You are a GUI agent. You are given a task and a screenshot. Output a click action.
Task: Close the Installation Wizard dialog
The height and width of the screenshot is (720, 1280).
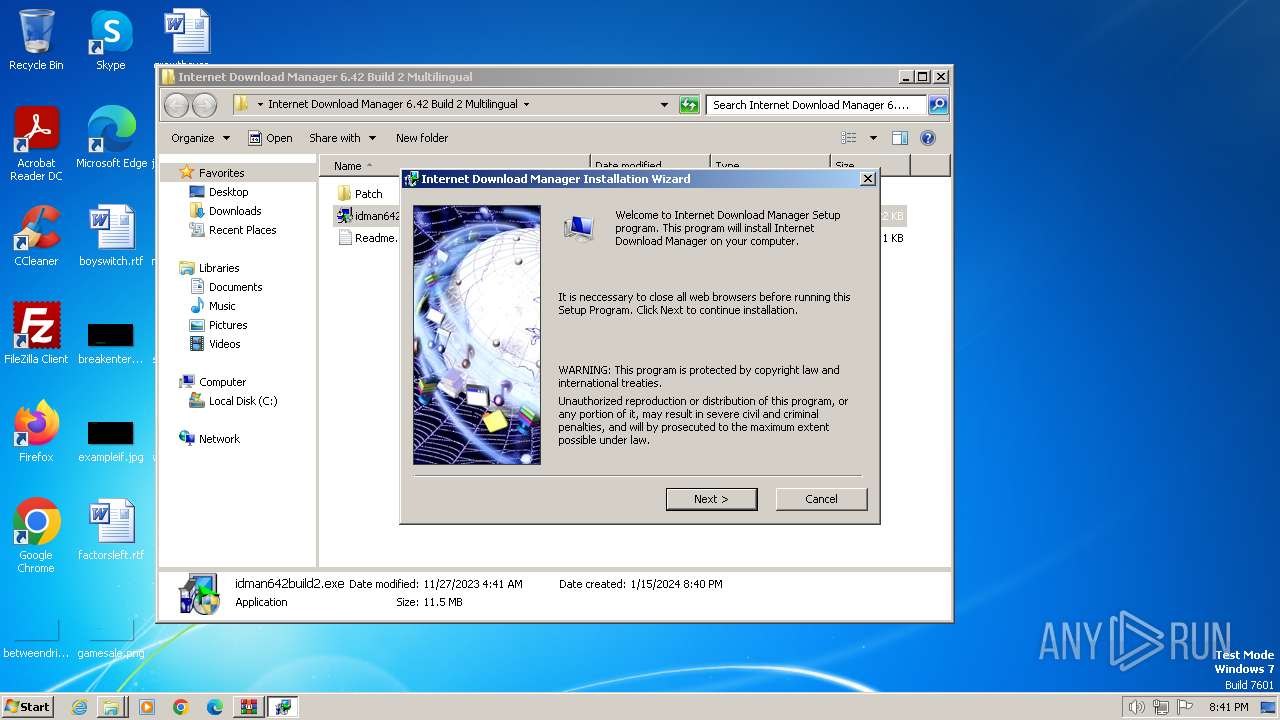coord(868,179)
